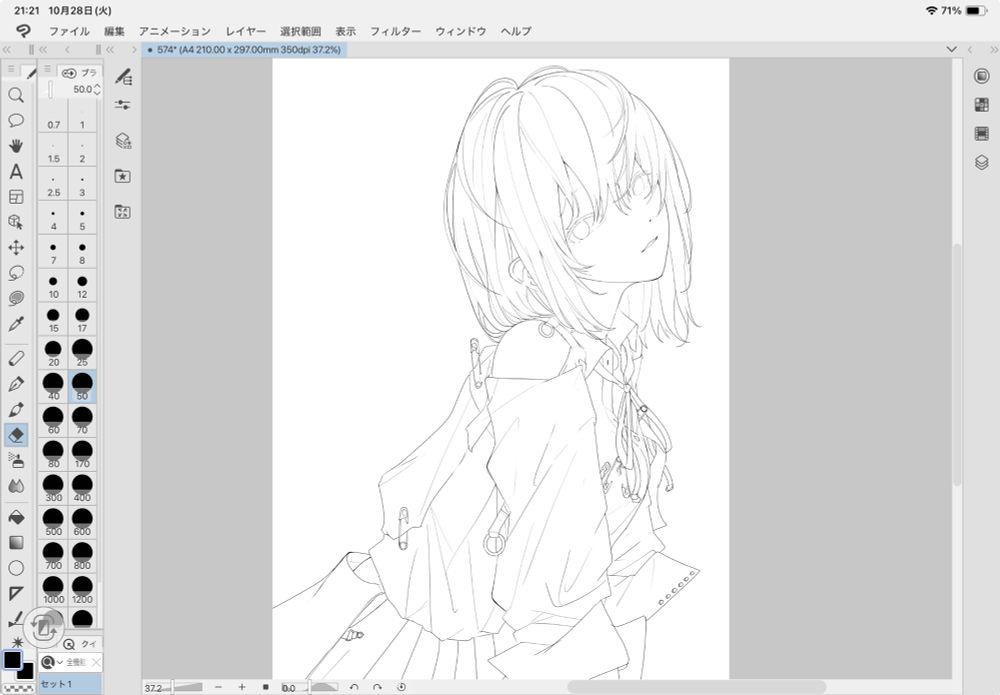Select the Ruler triangle tool
This screenshot has height=695, width=1000.
[x=16, y=593]
